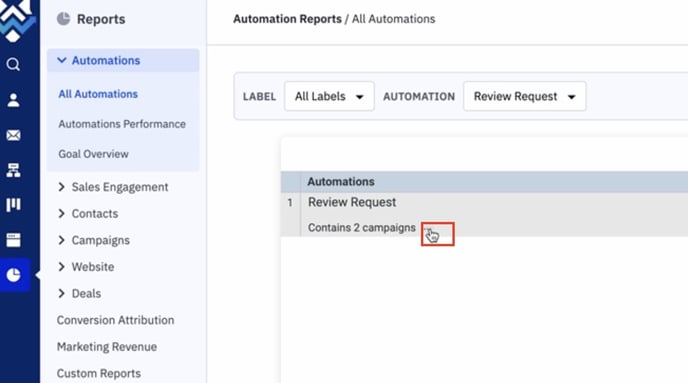Screen dimensions: 688x383
Task: Select All Automations menu item
Action: [98, 94]
